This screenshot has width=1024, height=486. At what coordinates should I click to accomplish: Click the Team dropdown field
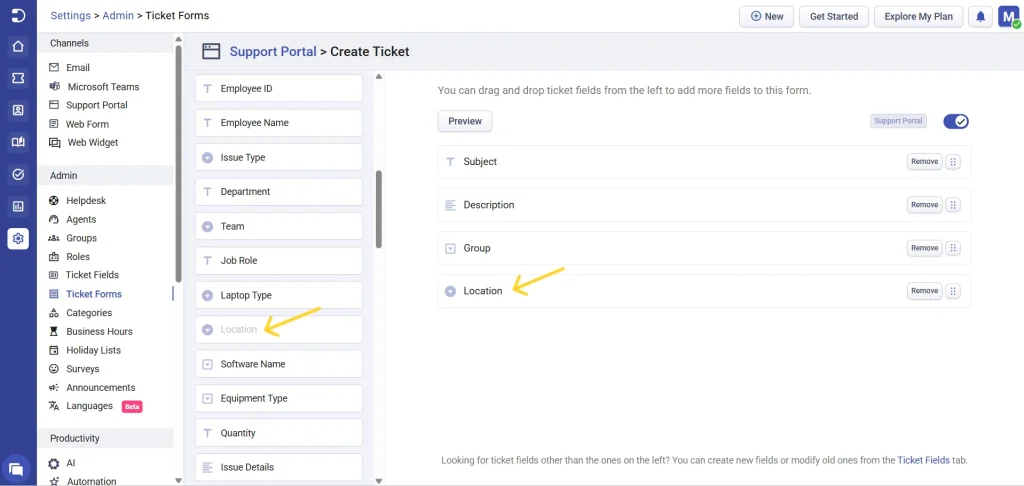[278, 227]
